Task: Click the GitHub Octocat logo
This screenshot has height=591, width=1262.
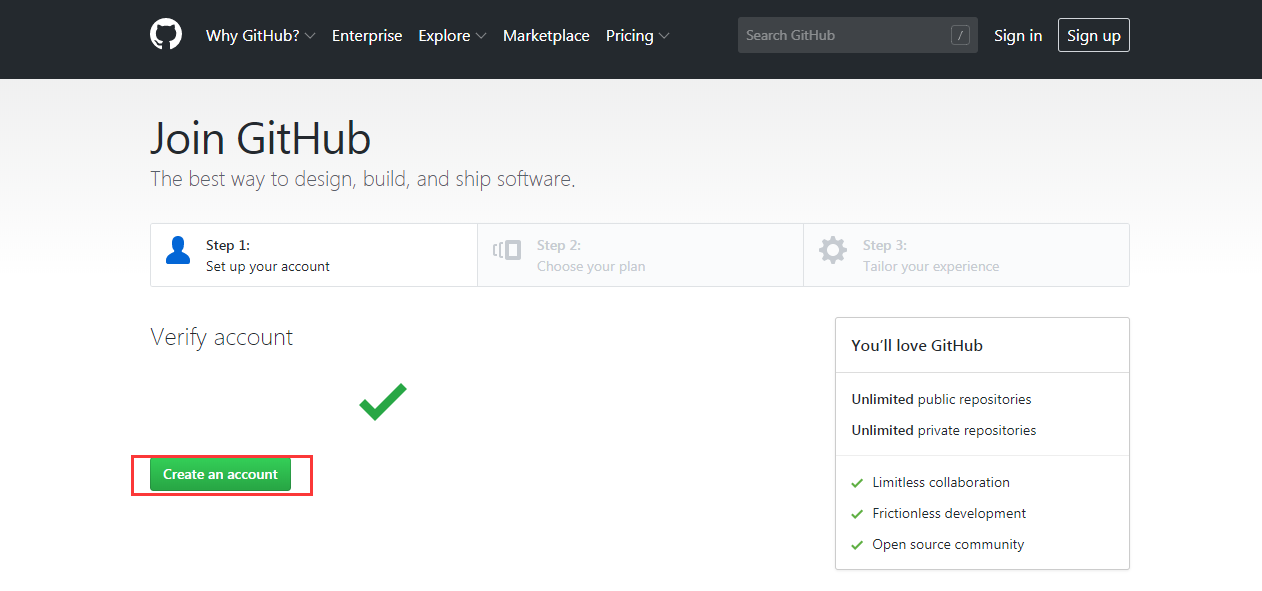Action: [x=166, y=35]
